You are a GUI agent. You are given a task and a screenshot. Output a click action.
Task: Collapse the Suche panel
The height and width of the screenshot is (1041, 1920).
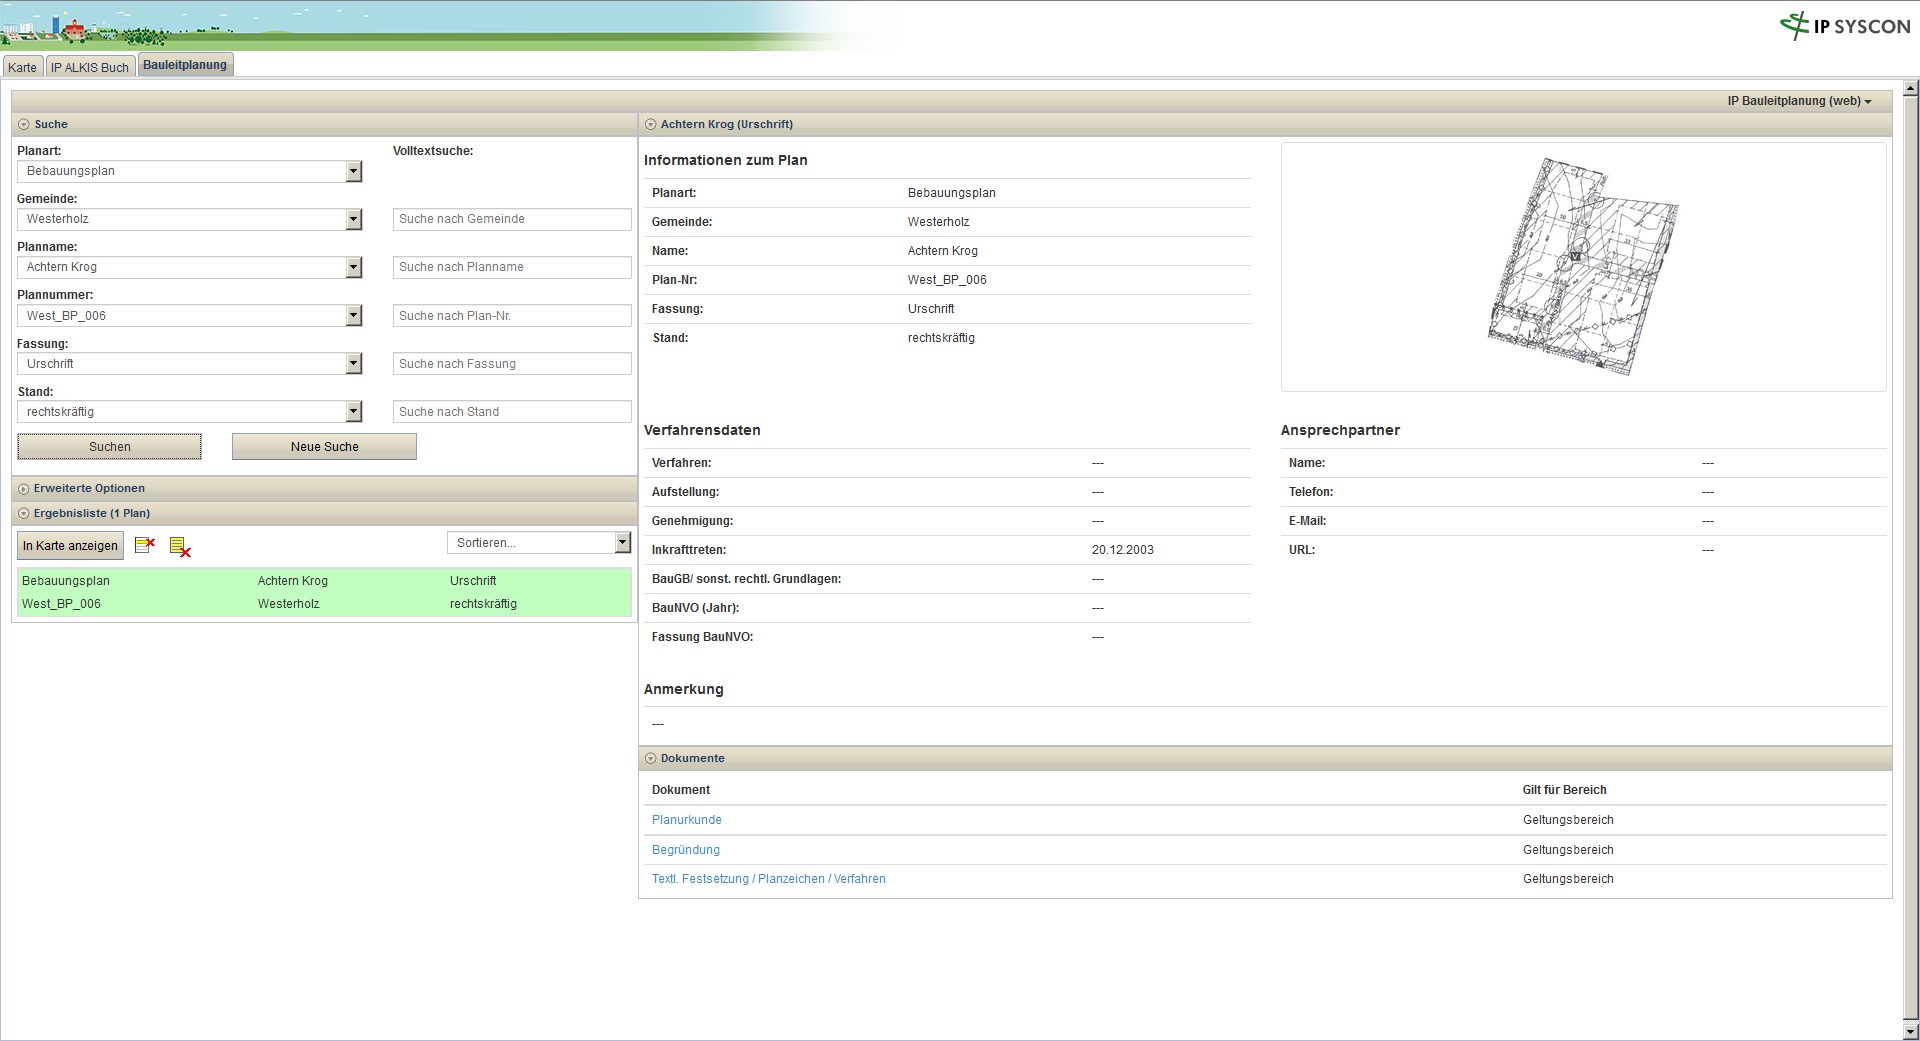(24, 125)
